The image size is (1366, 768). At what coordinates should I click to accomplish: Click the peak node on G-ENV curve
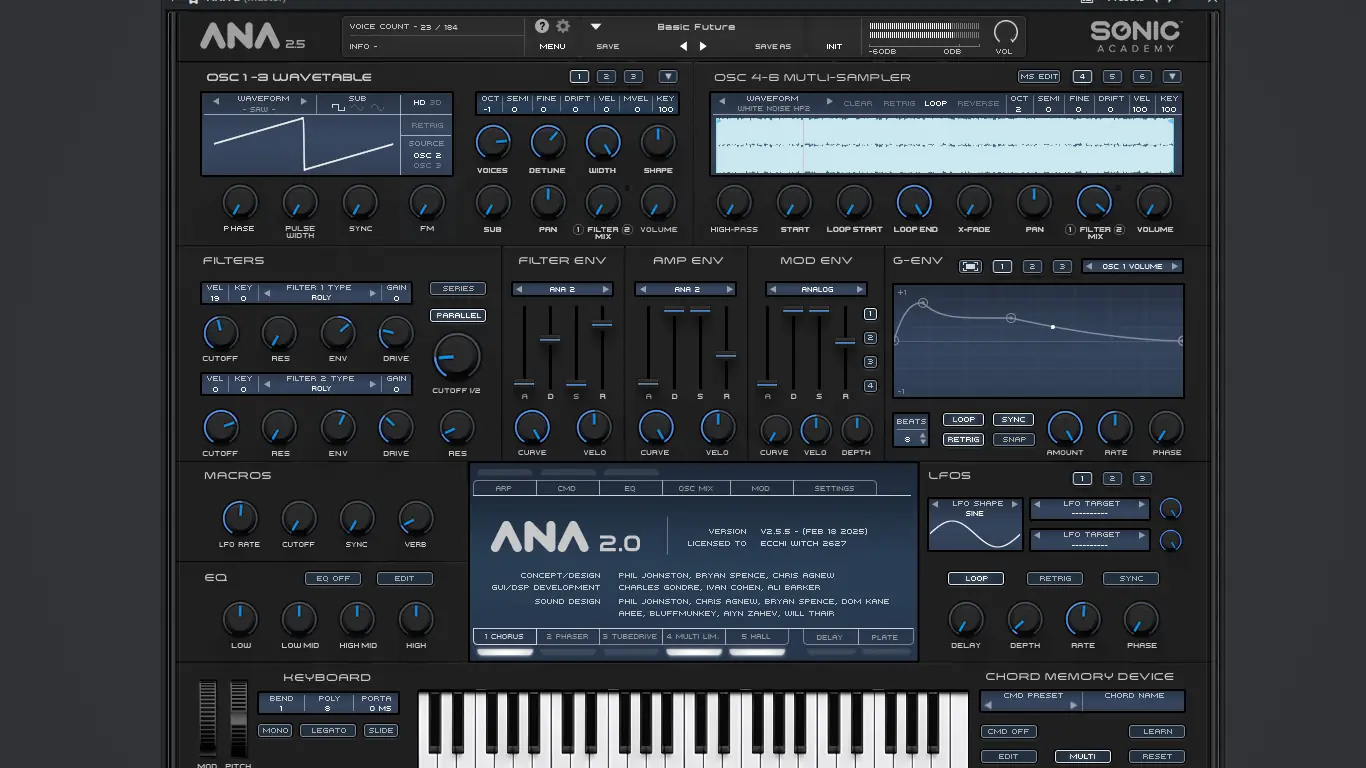pyautogui.click(x=923, y=302)
